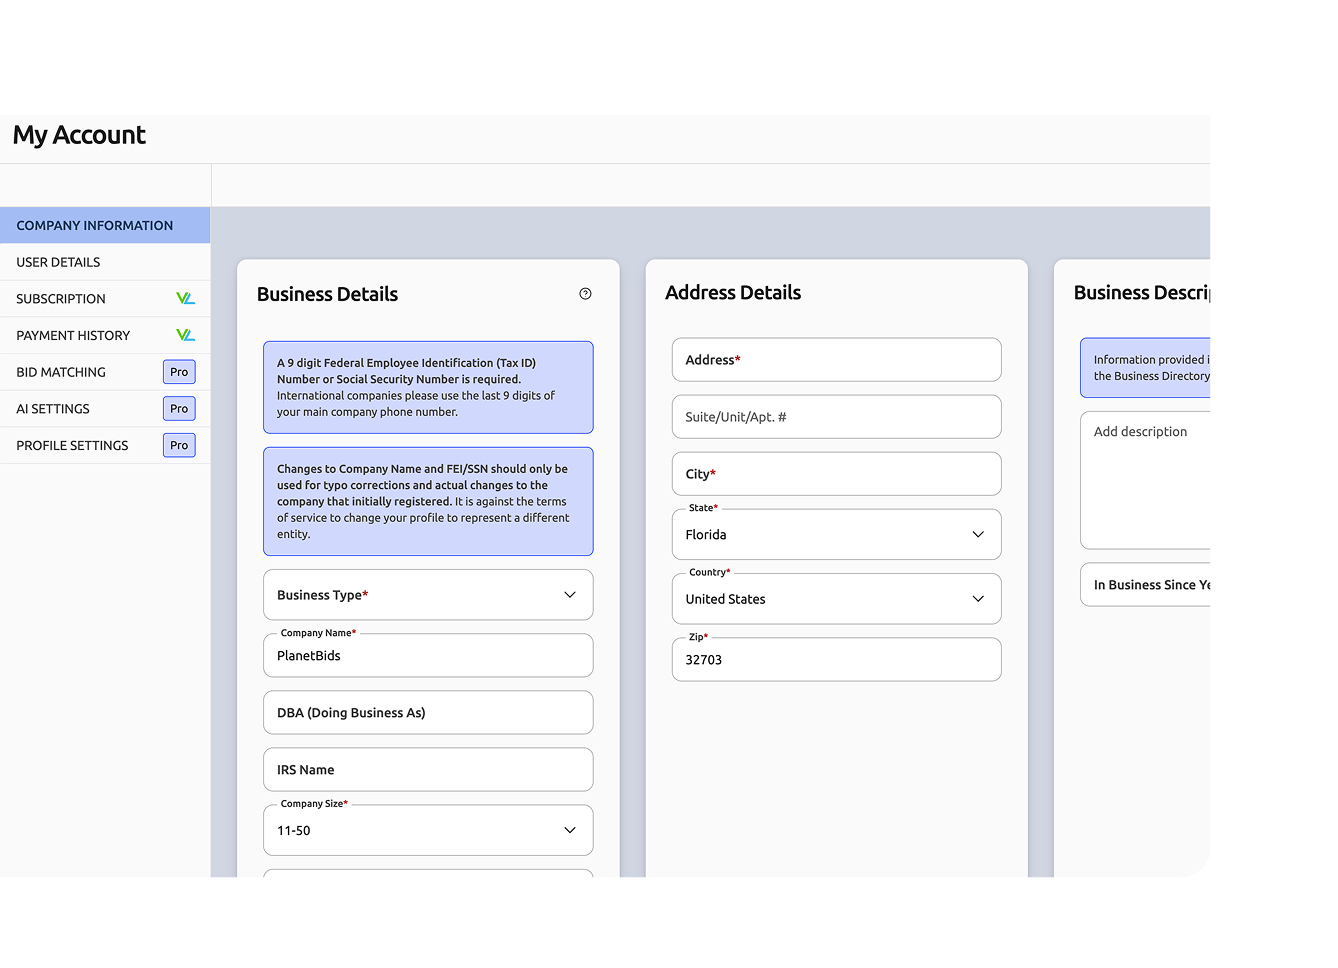Click the Payment History row logo icon
1338x968 pixels.
185,335
